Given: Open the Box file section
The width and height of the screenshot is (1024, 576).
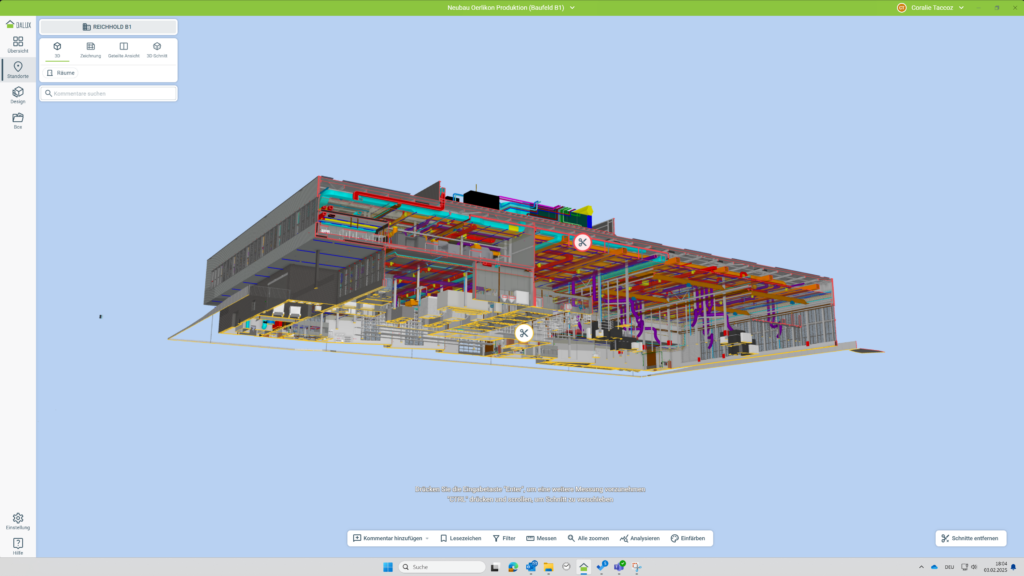Looking at the screenshot, I should click(18, 120).
